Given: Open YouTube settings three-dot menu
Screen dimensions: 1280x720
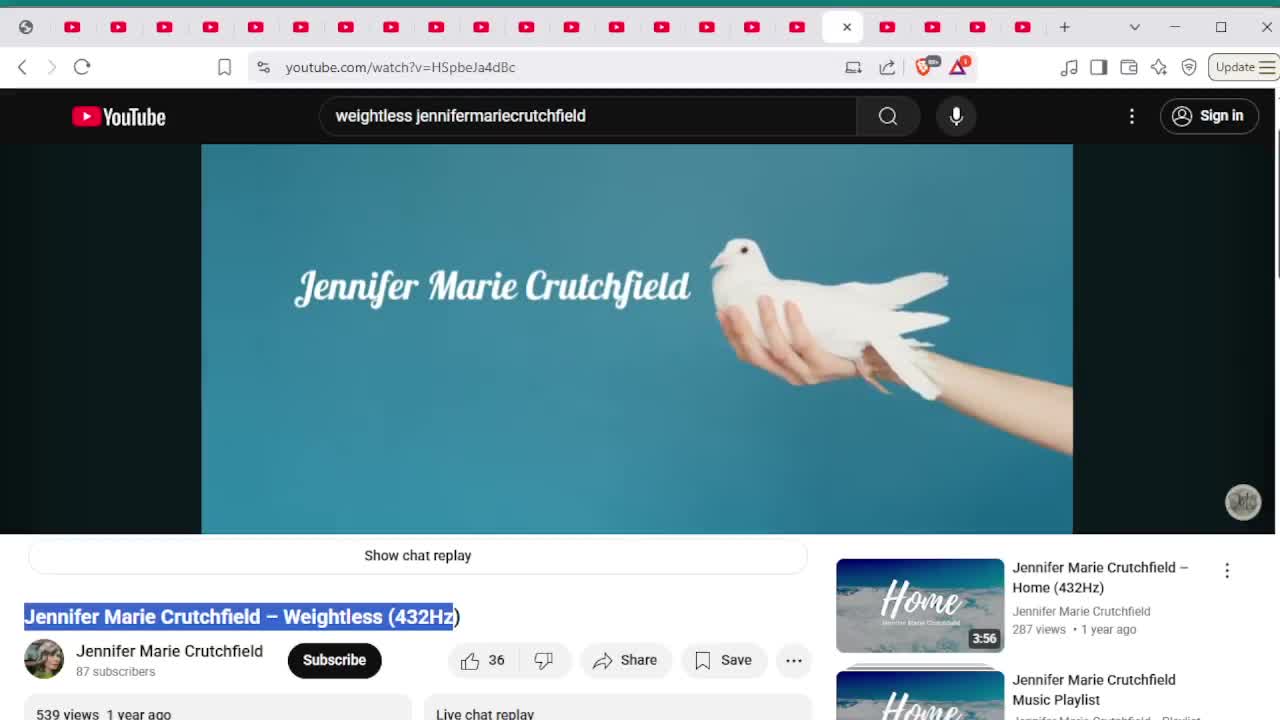Looking at the screenshot, I should coord(1132,116).
